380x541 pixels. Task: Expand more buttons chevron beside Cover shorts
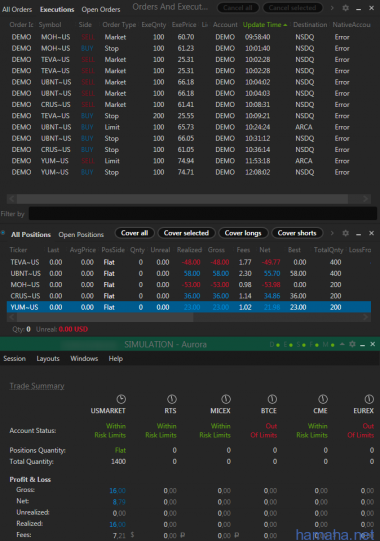(332, 233)
